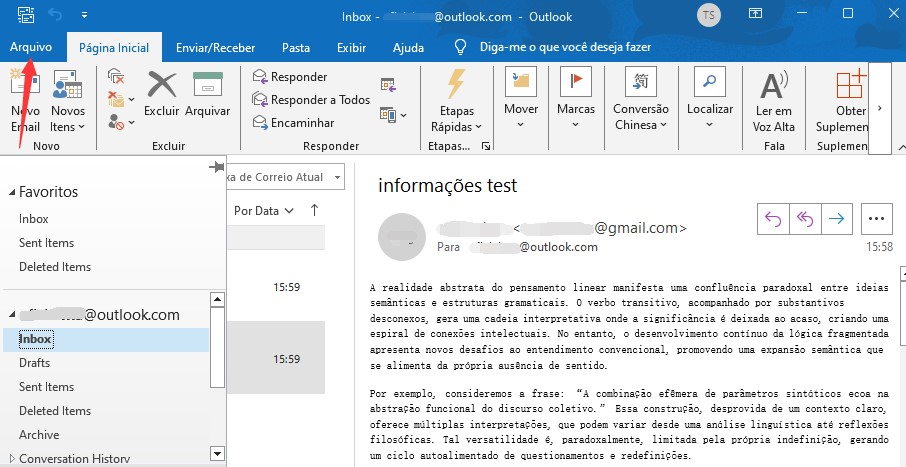Select Deleted Items under Favoritos
This screenshot has width=906, height=467.
pos(55,267)
